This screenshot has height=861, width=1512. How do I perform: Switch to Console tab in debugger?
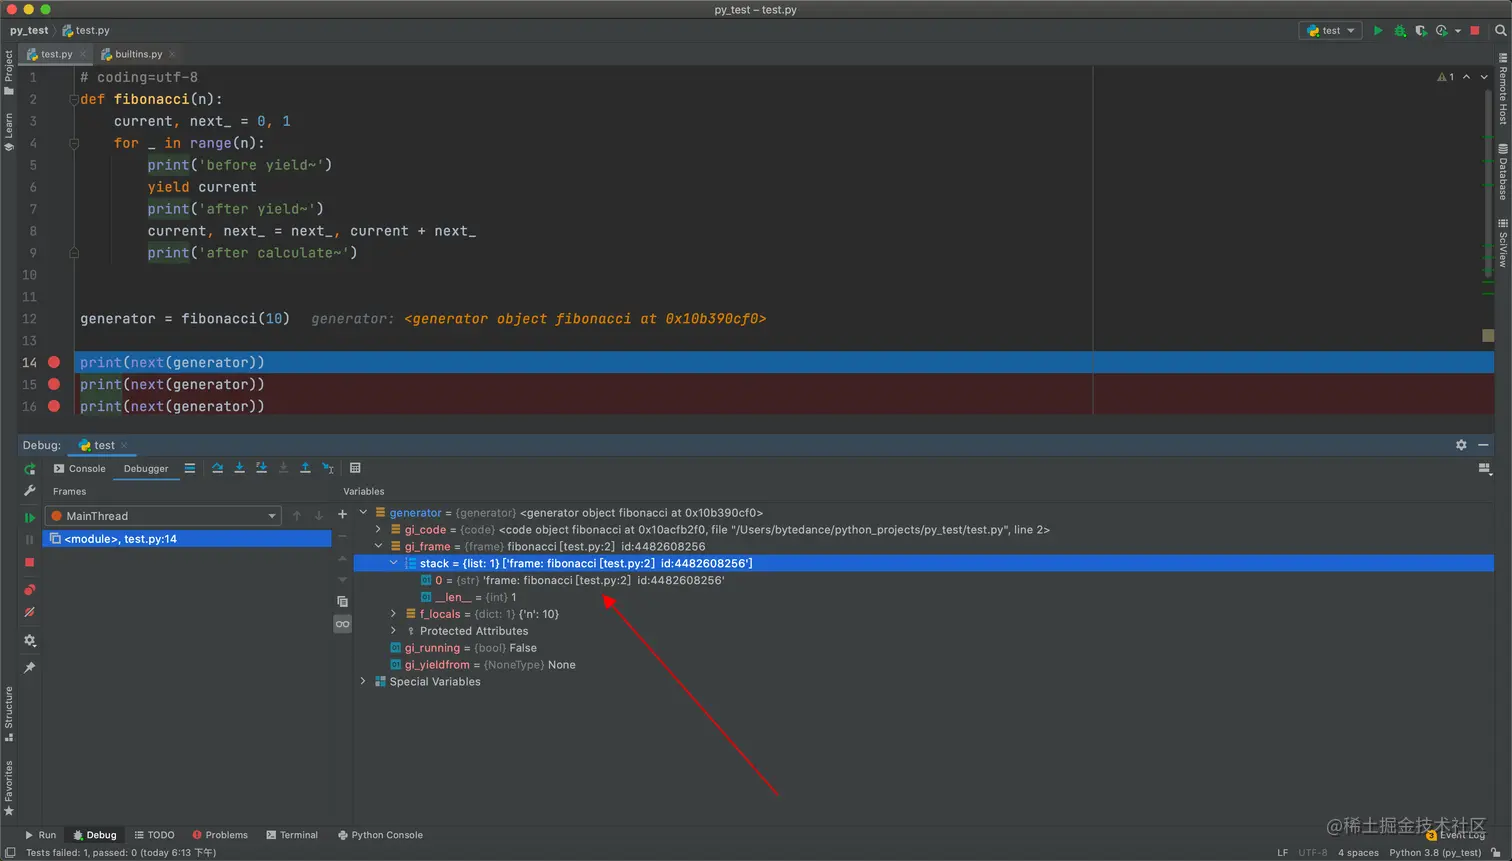pyautogui.click(x=79, y=468)
